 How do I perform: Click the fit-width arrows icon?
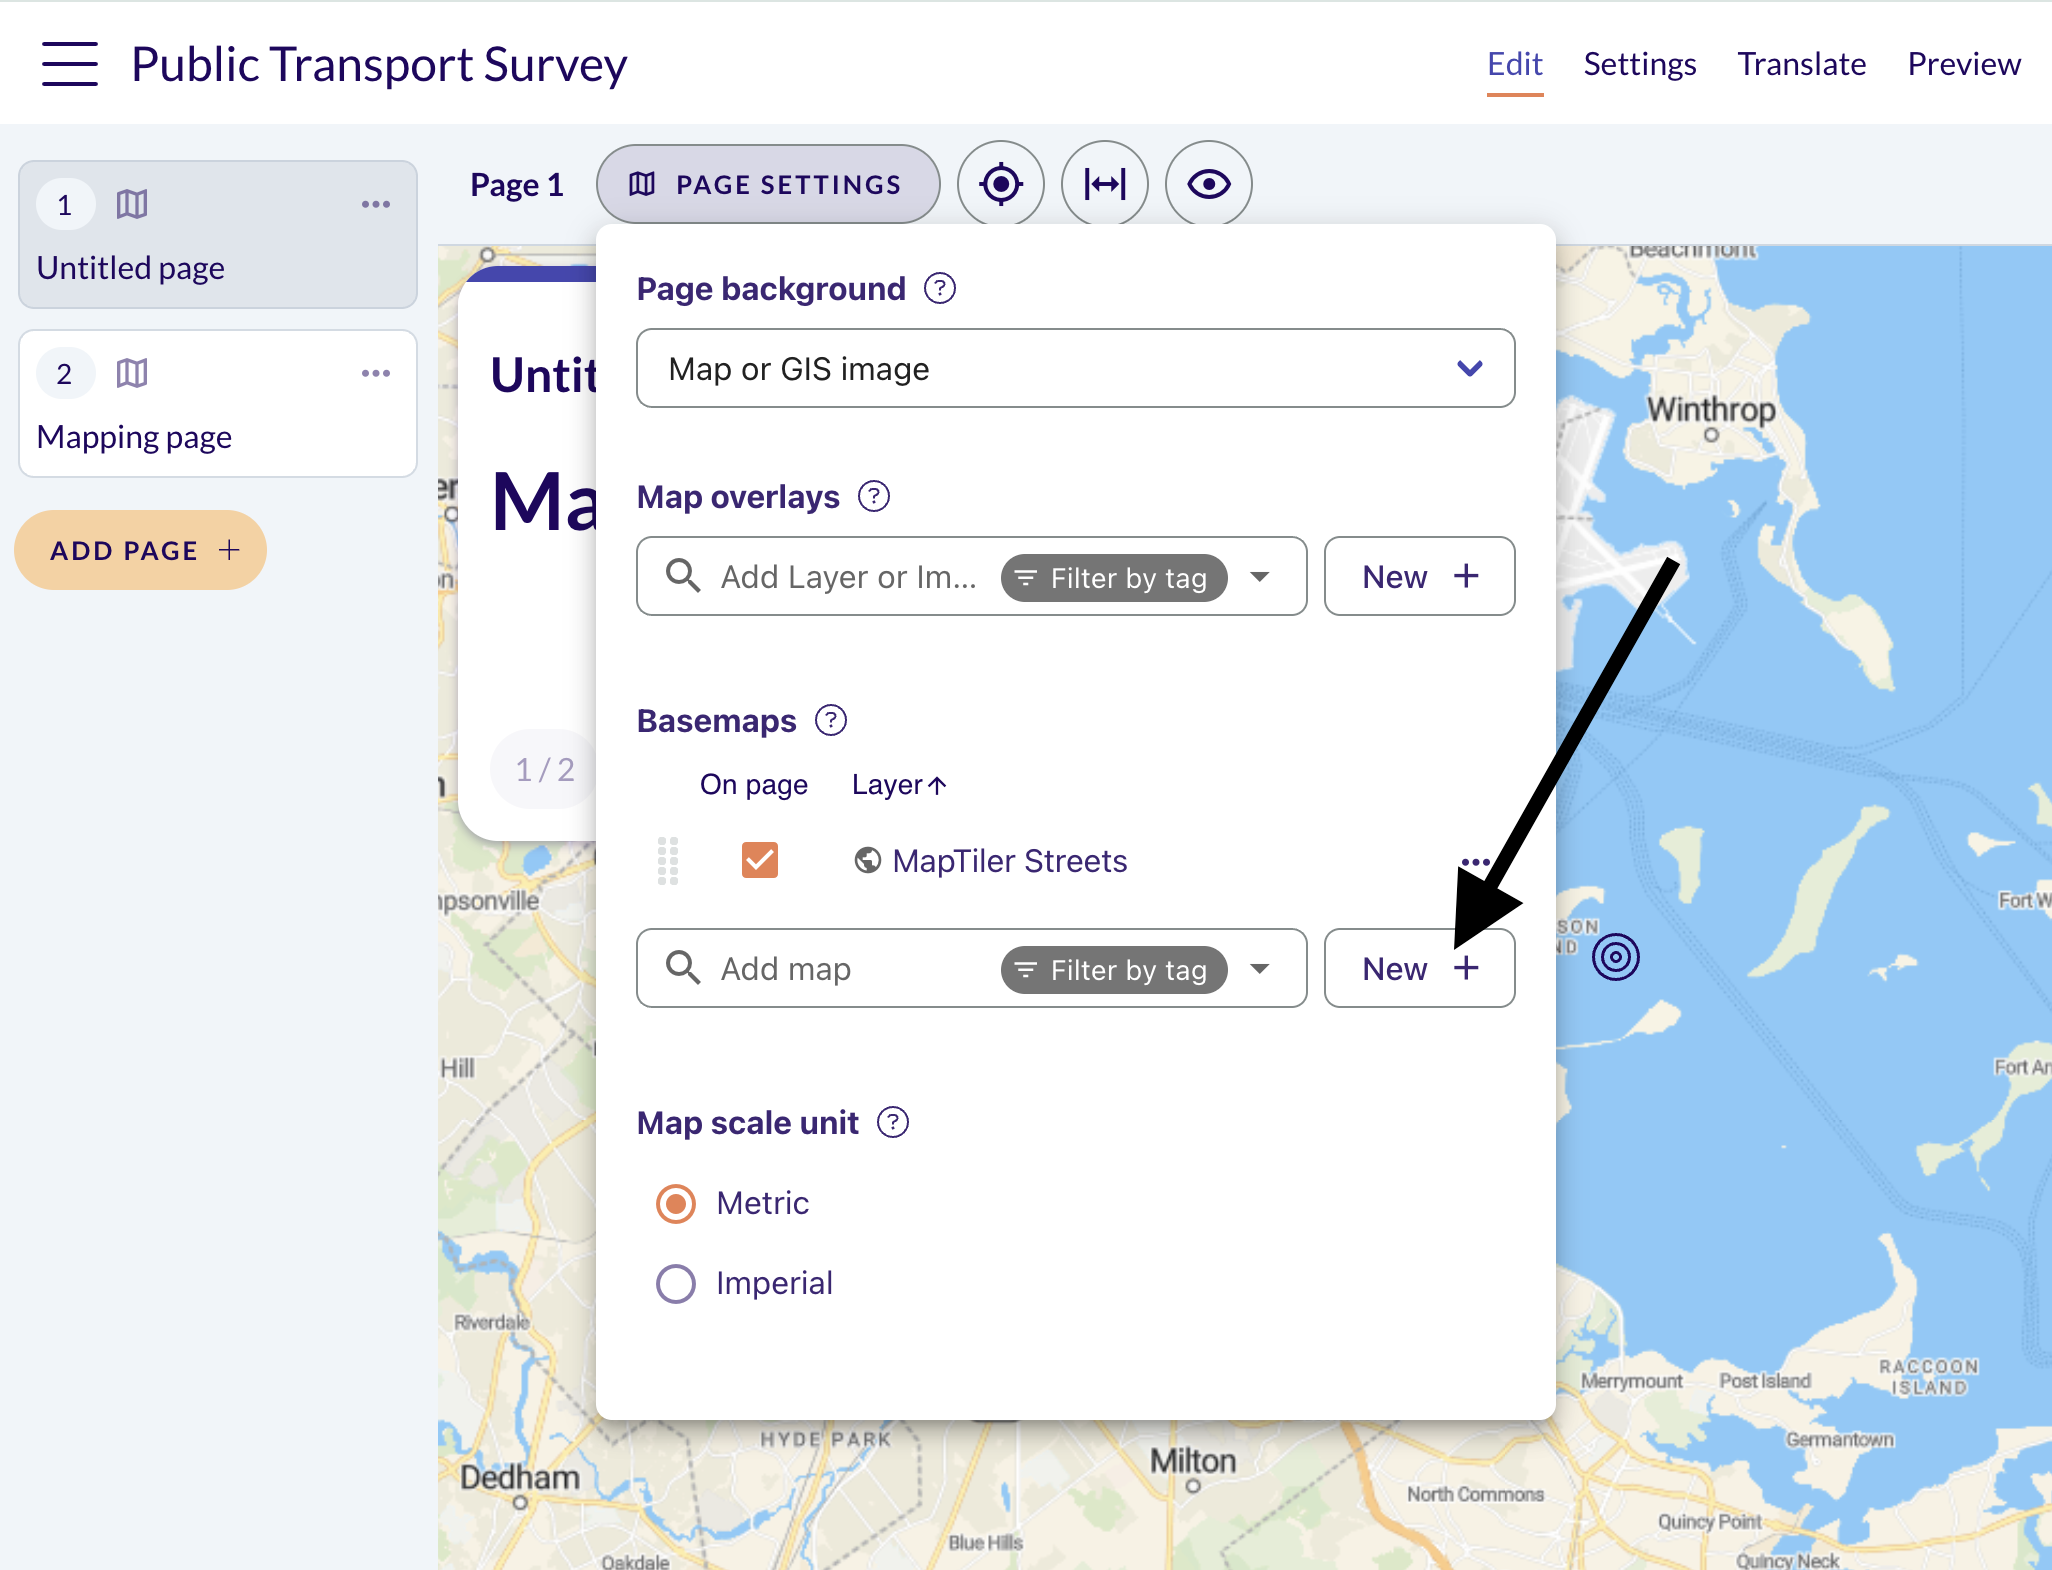pyautogui.click(x=1105, y=184)
